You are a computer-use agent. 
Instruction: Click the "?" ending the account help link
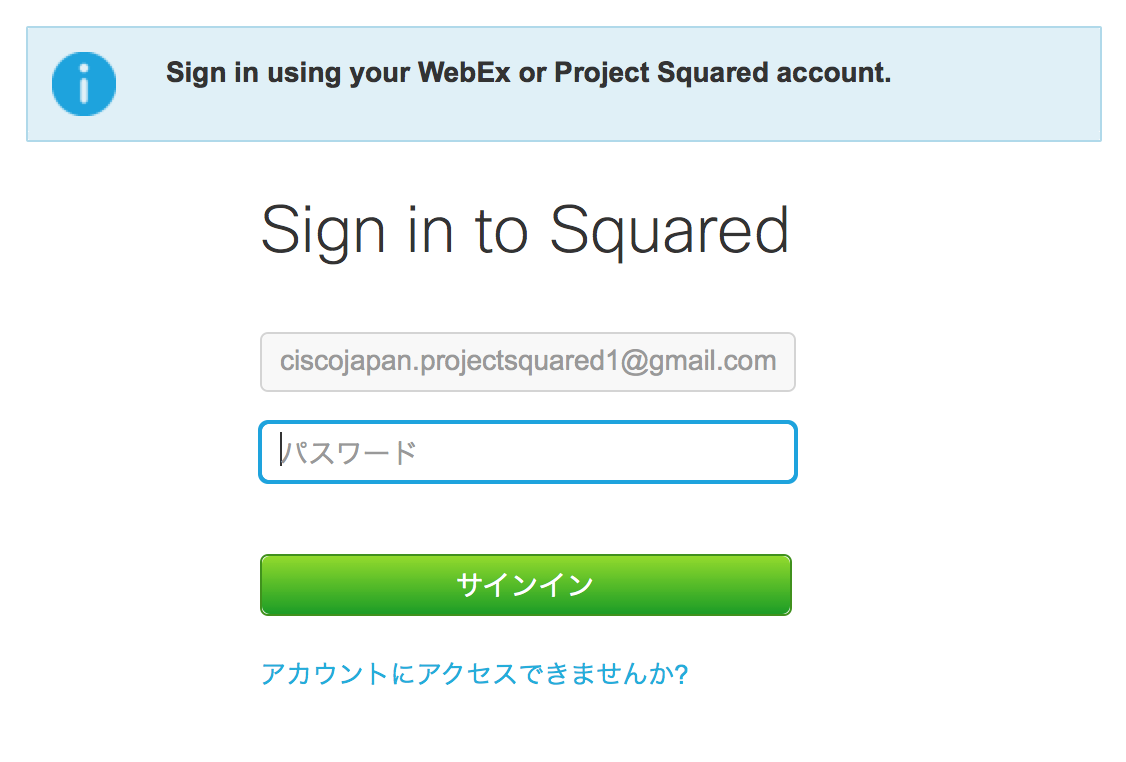pyautogui.click(x=681, y=674)
